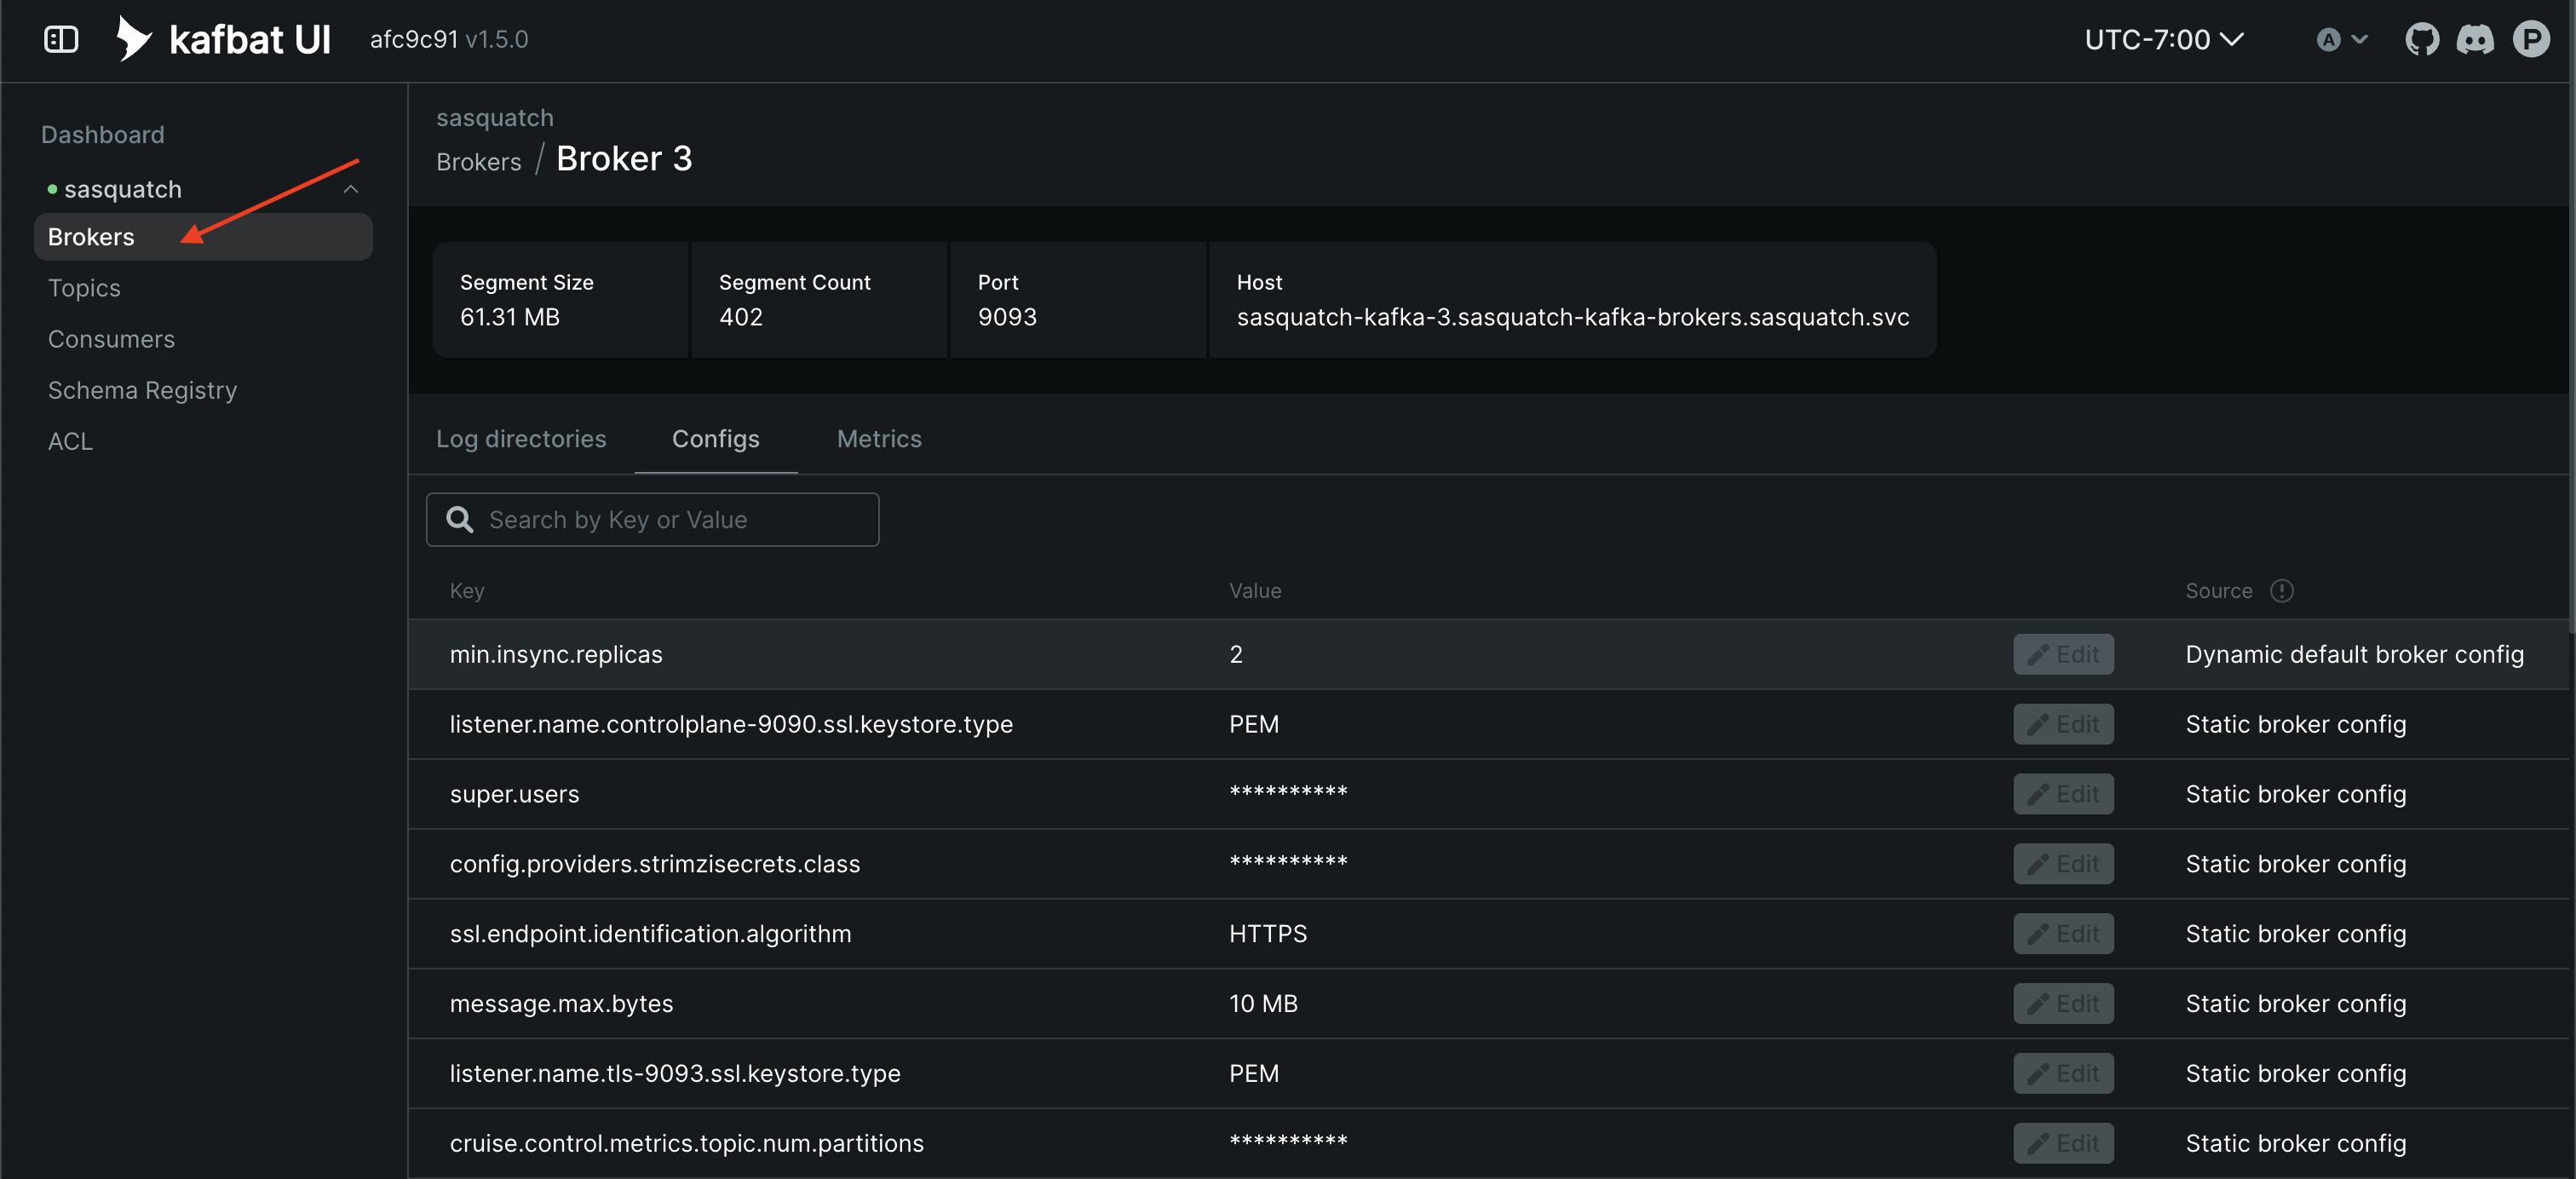Open the Discord community icon

pos(2475,39)
